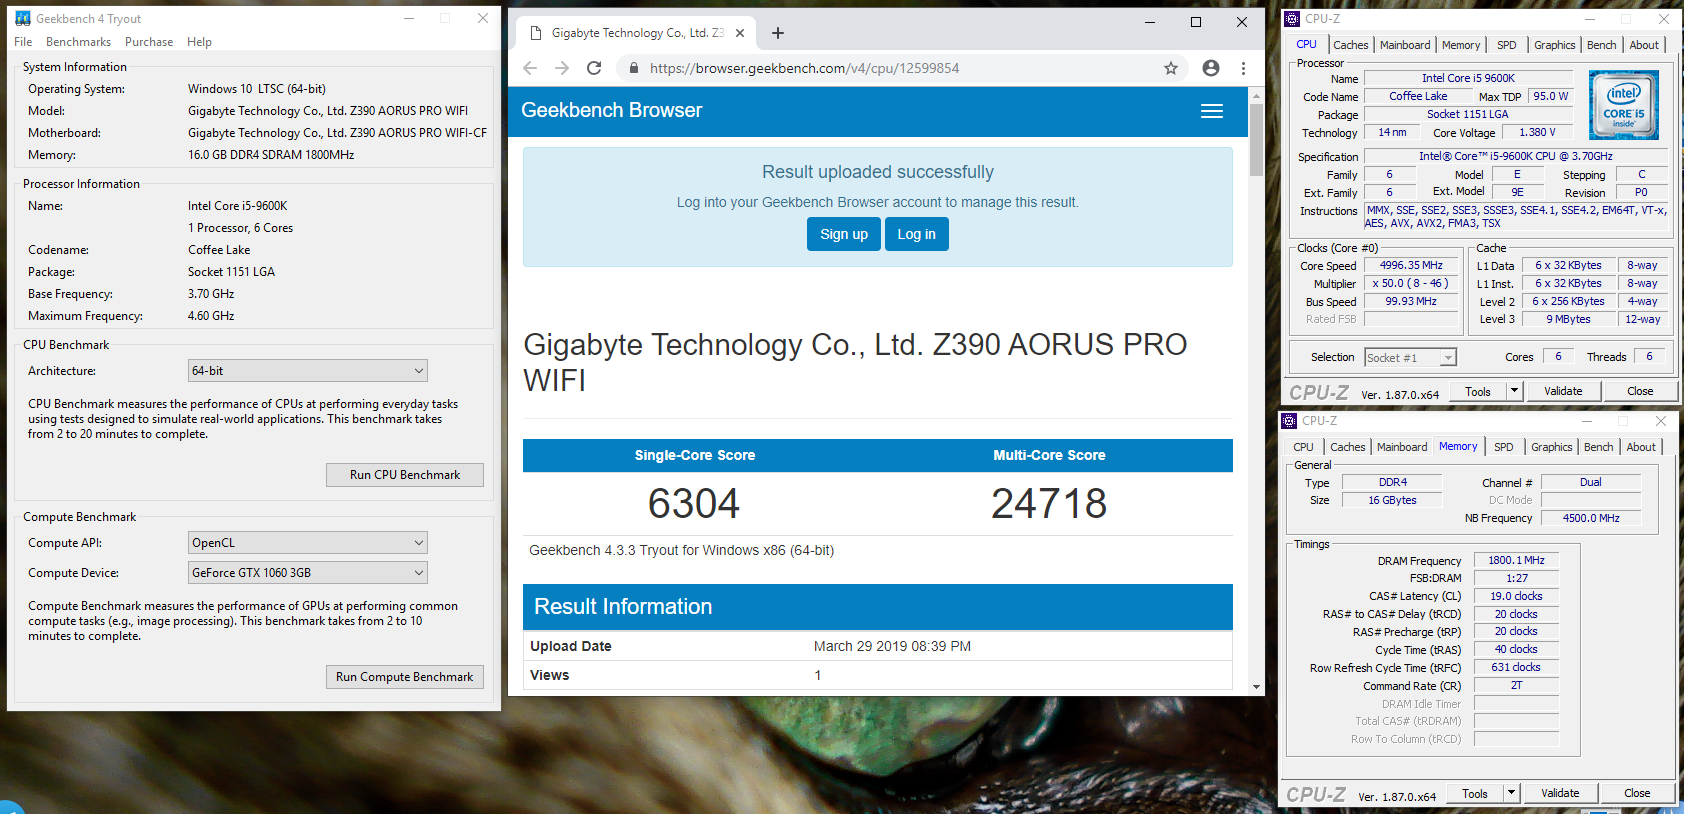Switch to CPU tab in bottom CPU-Z
Screen dimensions: 1684x814
(1303, 447)
